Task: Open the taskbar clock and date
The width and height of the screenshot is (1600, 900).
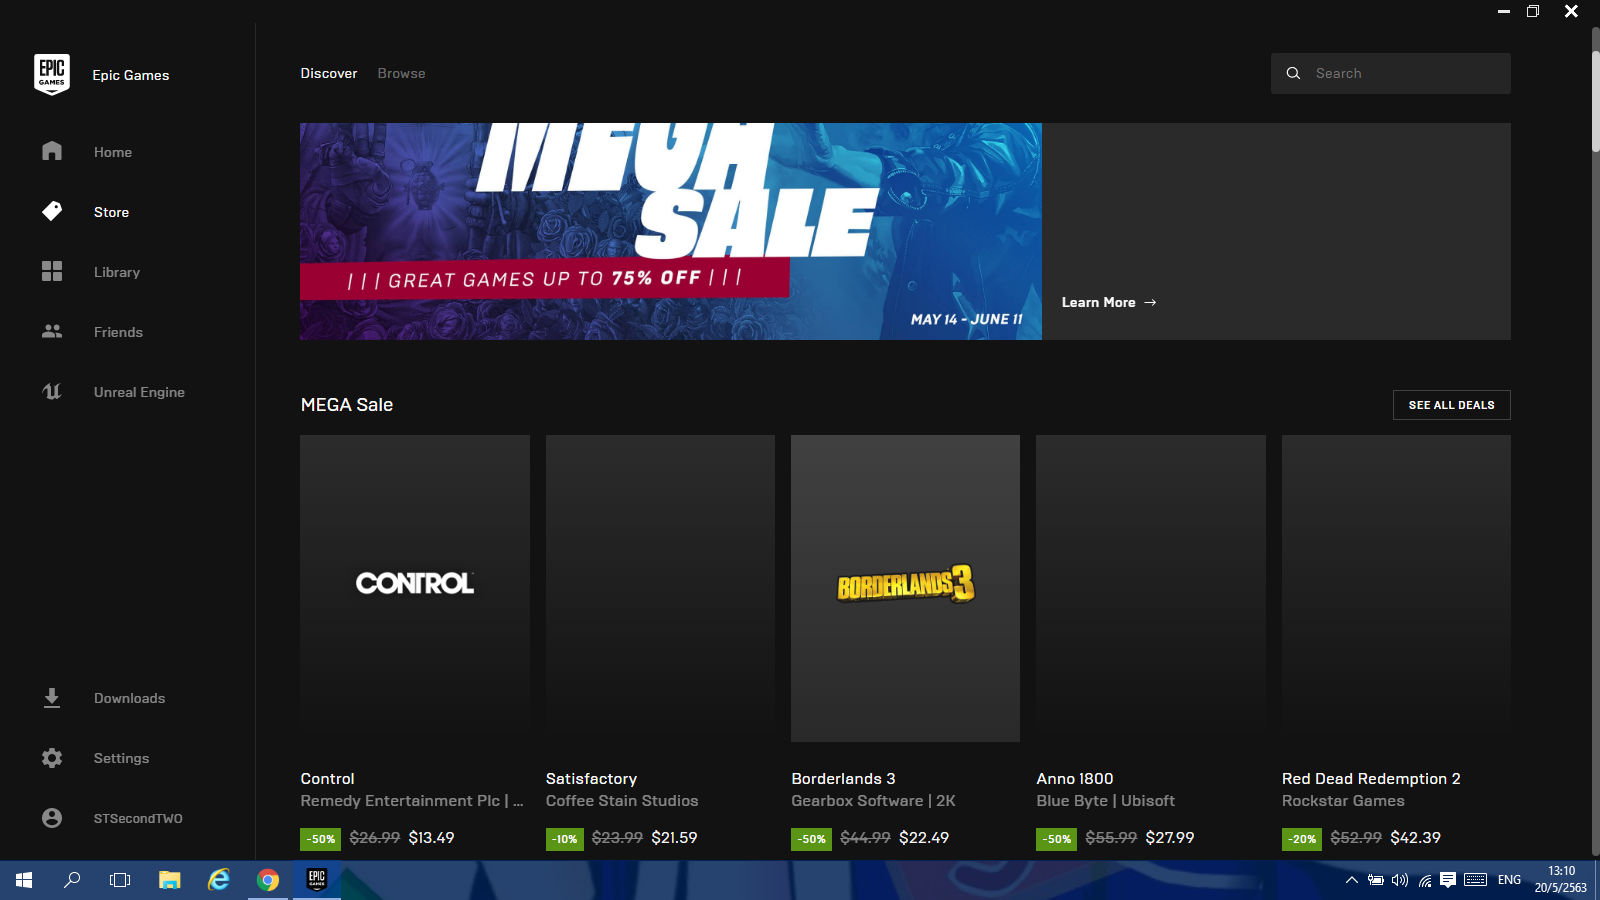Action: click(x=1561, y=880)
